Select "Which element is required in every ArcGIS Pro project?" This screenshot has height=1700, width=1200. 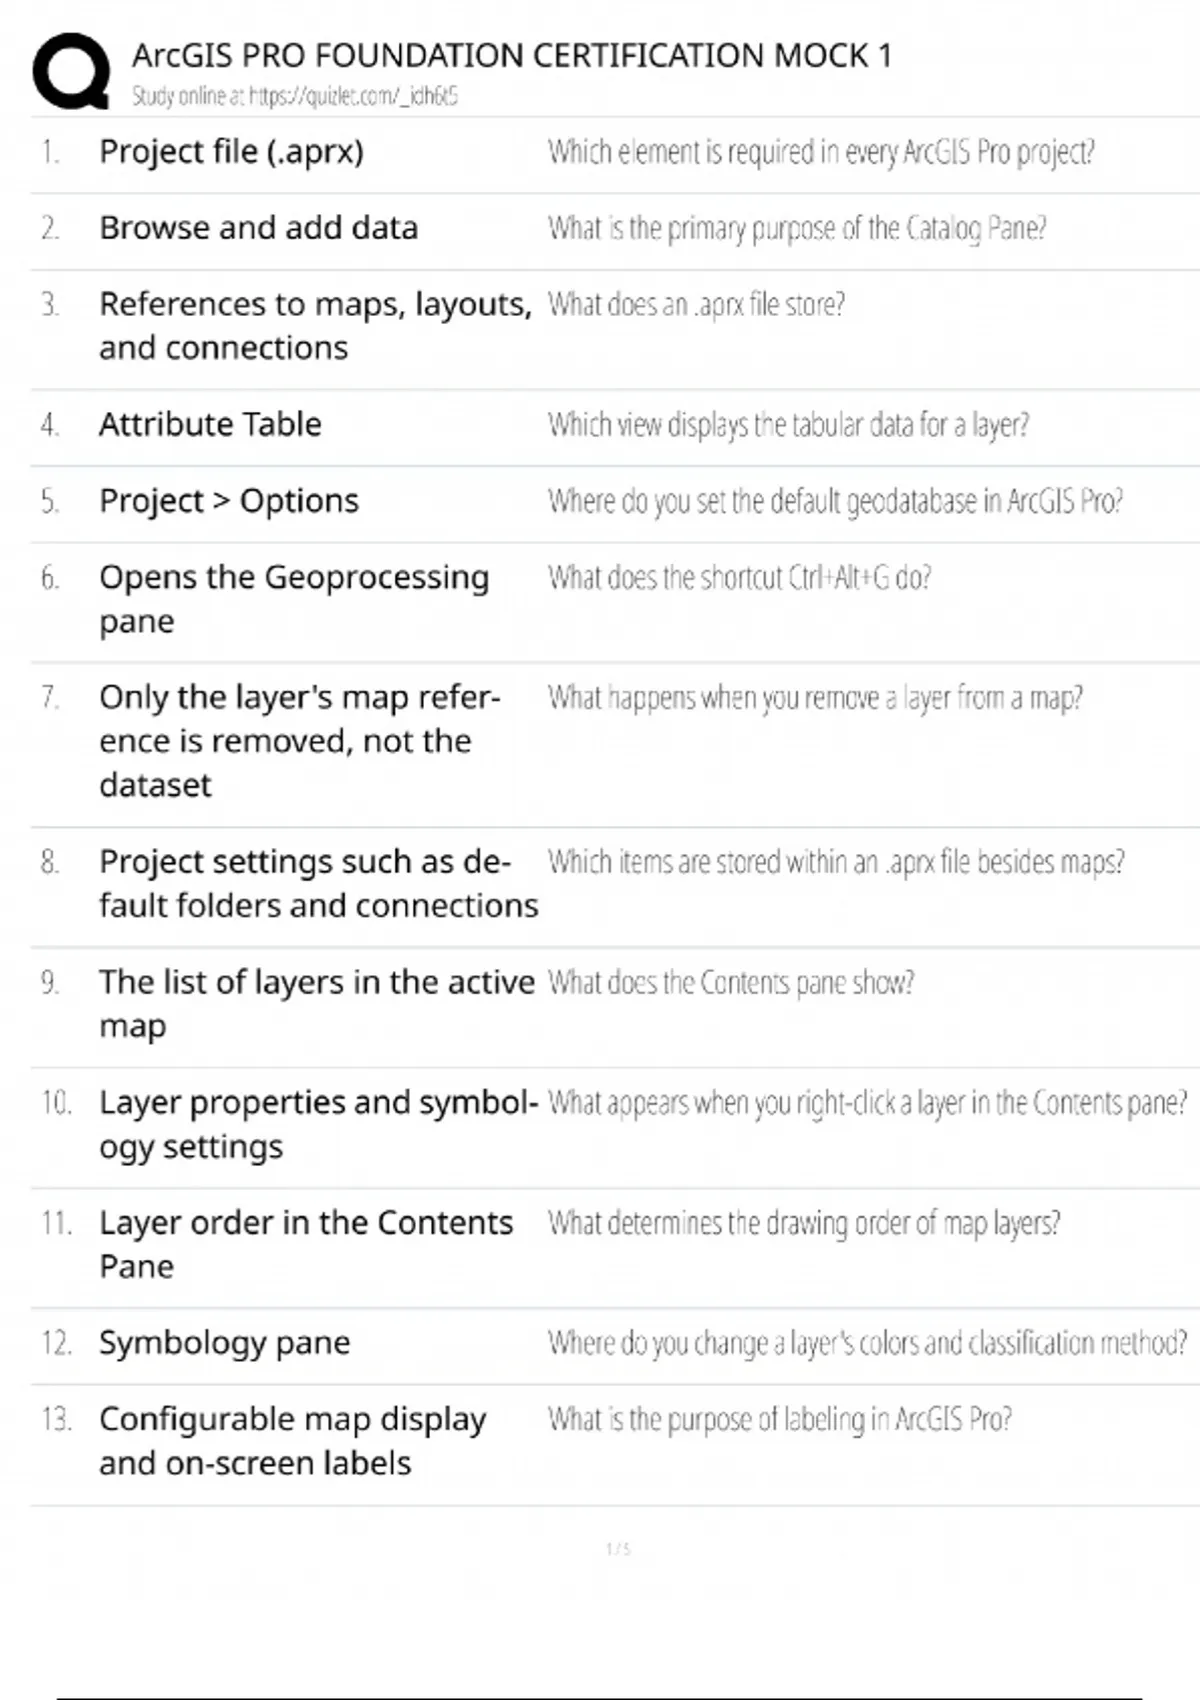click(x=821, y=152)
